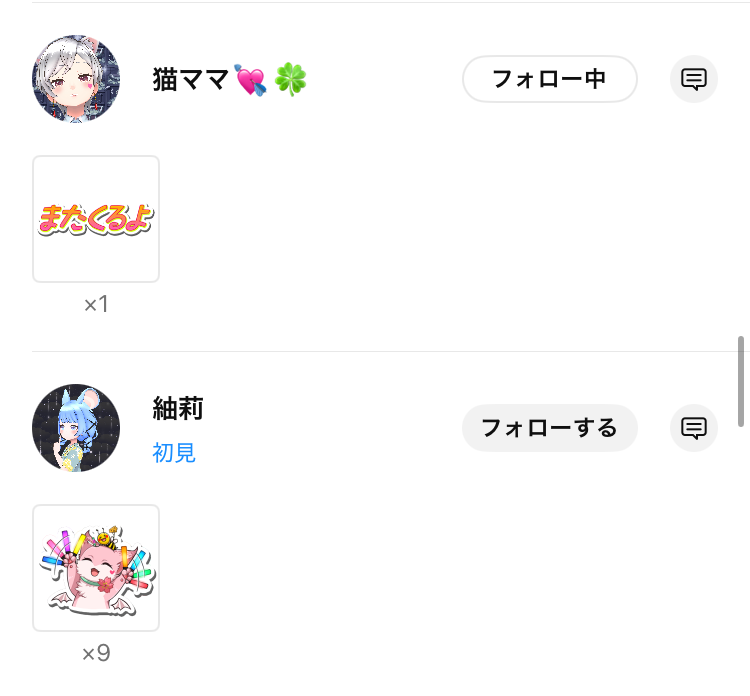Unfollow 猫ママ via フォロー中 button
The height and width of the screenshot is (696, 750).
pyautogui.click(x=550, y=79)
